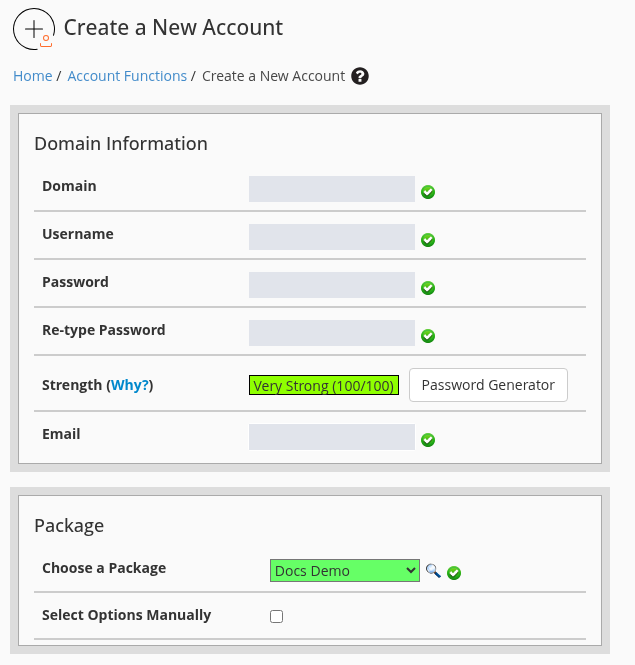Screen dimensions: 635x665
Task: Focus the Password input field
Action: tap(332, 285)
